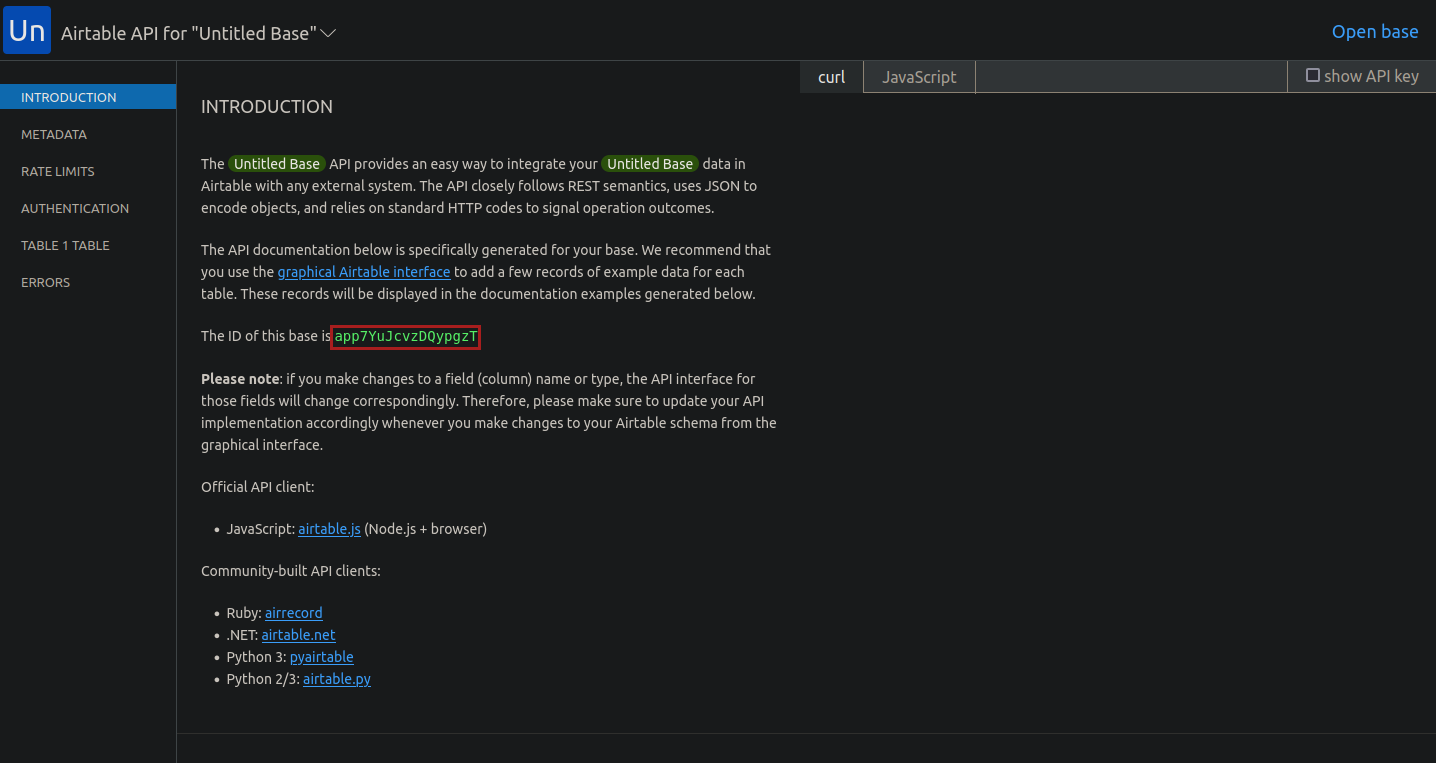This screenshot has width=1436, height=763.
Task: Click the INTRODUCTION heading text
Action: click(x=267, y=107)
